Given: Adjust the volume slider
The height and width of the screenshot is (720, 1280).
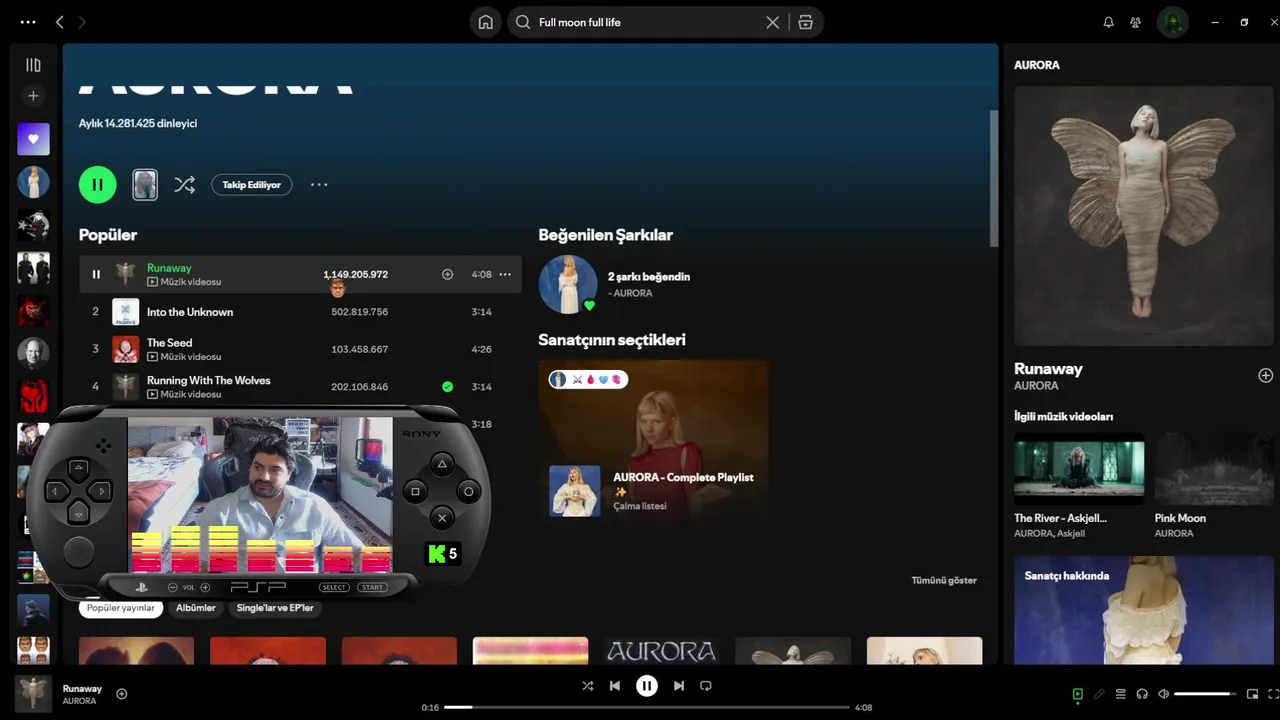Looking at the screenshot, I should pyautogui.click(x=1206, y=694).
